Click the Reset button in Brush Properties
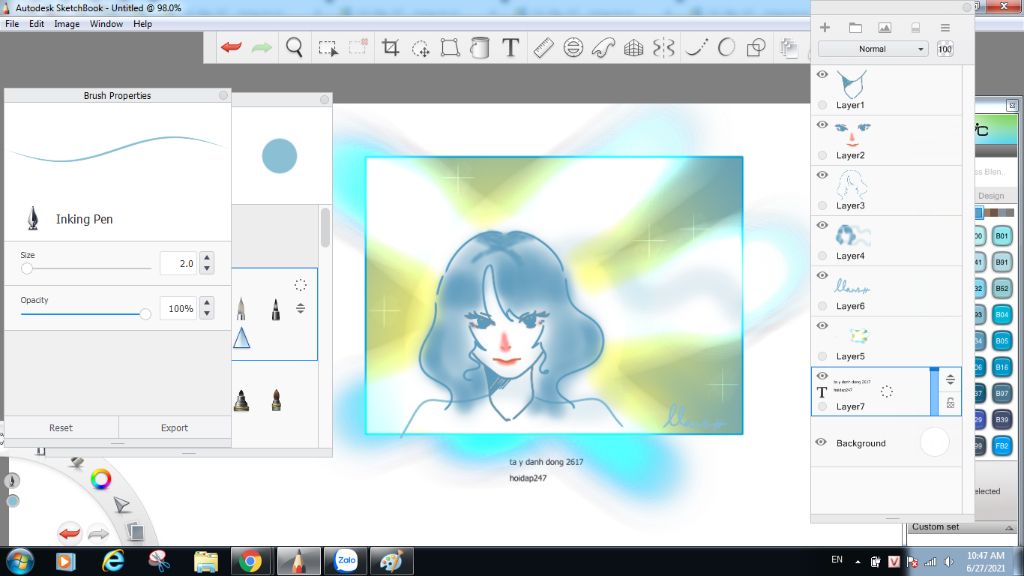Viewport: 1024px width, 576px height. click(x=61, y=428)
